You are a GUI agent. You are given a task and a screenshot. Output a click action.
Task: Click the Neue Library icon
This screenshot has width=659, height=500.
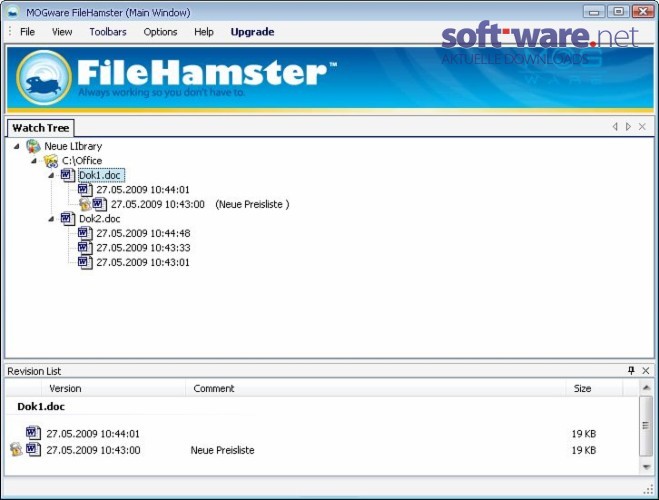[33, 146]
